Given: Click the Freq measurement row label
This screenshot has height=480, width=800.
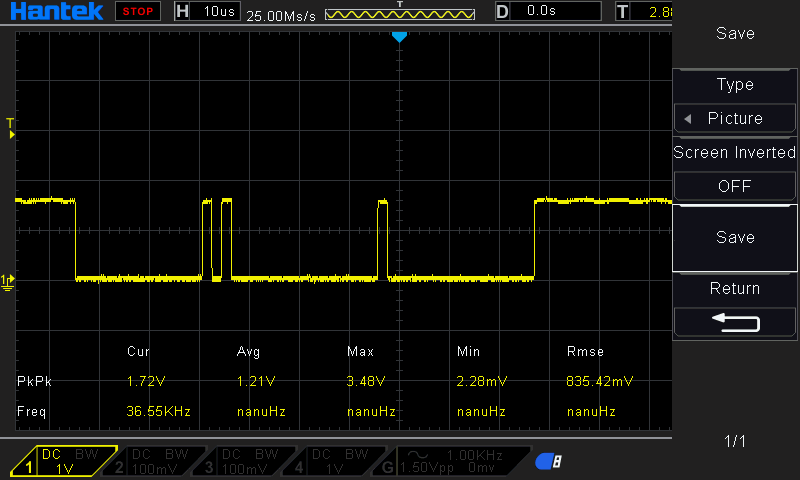Looking at the screenshot, I should click(x=32, y=412).
